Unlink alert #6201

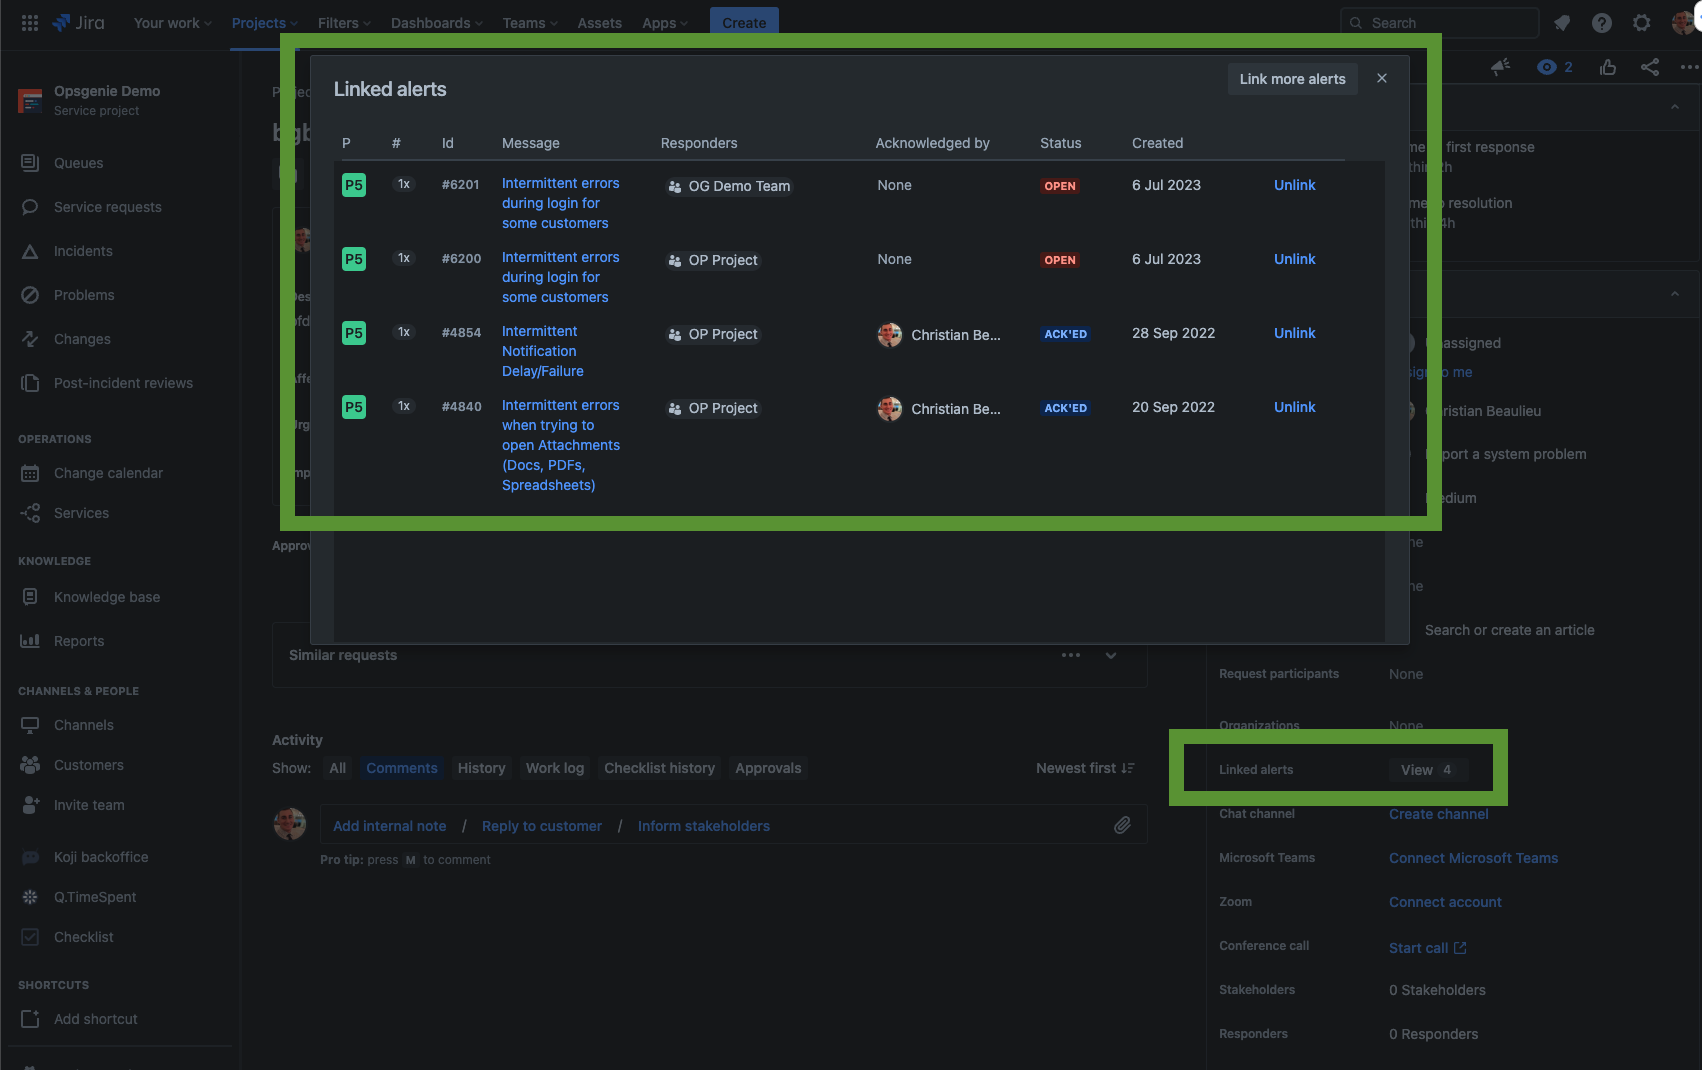coord(1294,185)
